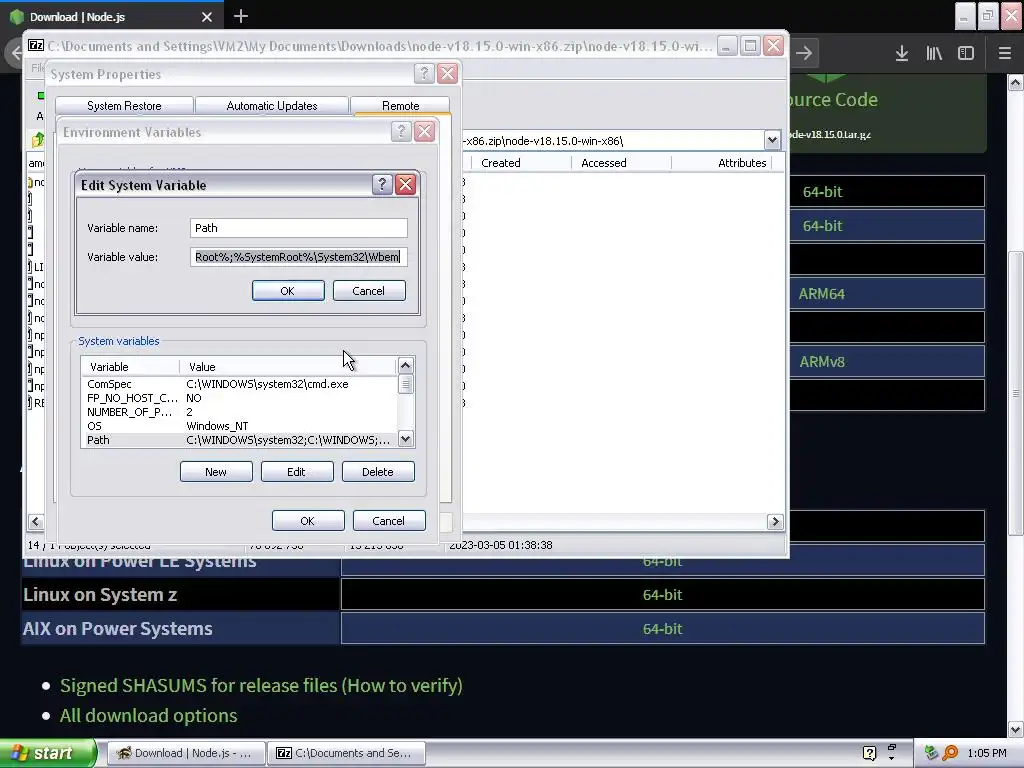
Task: Open help in System Properties window
Action: pyautogui.click(x=424, y=74)
